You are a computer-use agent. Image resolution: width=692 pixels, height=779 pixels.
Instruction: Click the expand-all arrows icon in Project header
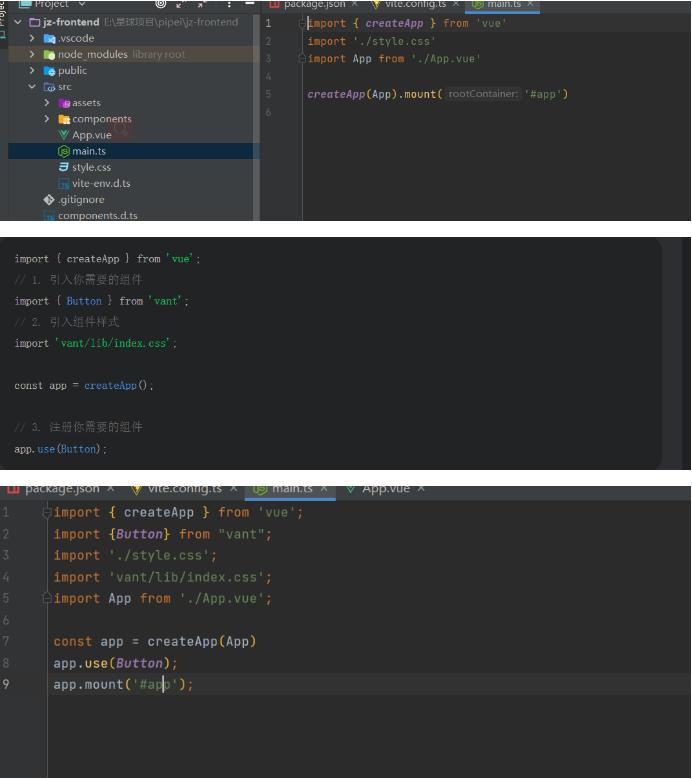180,4
